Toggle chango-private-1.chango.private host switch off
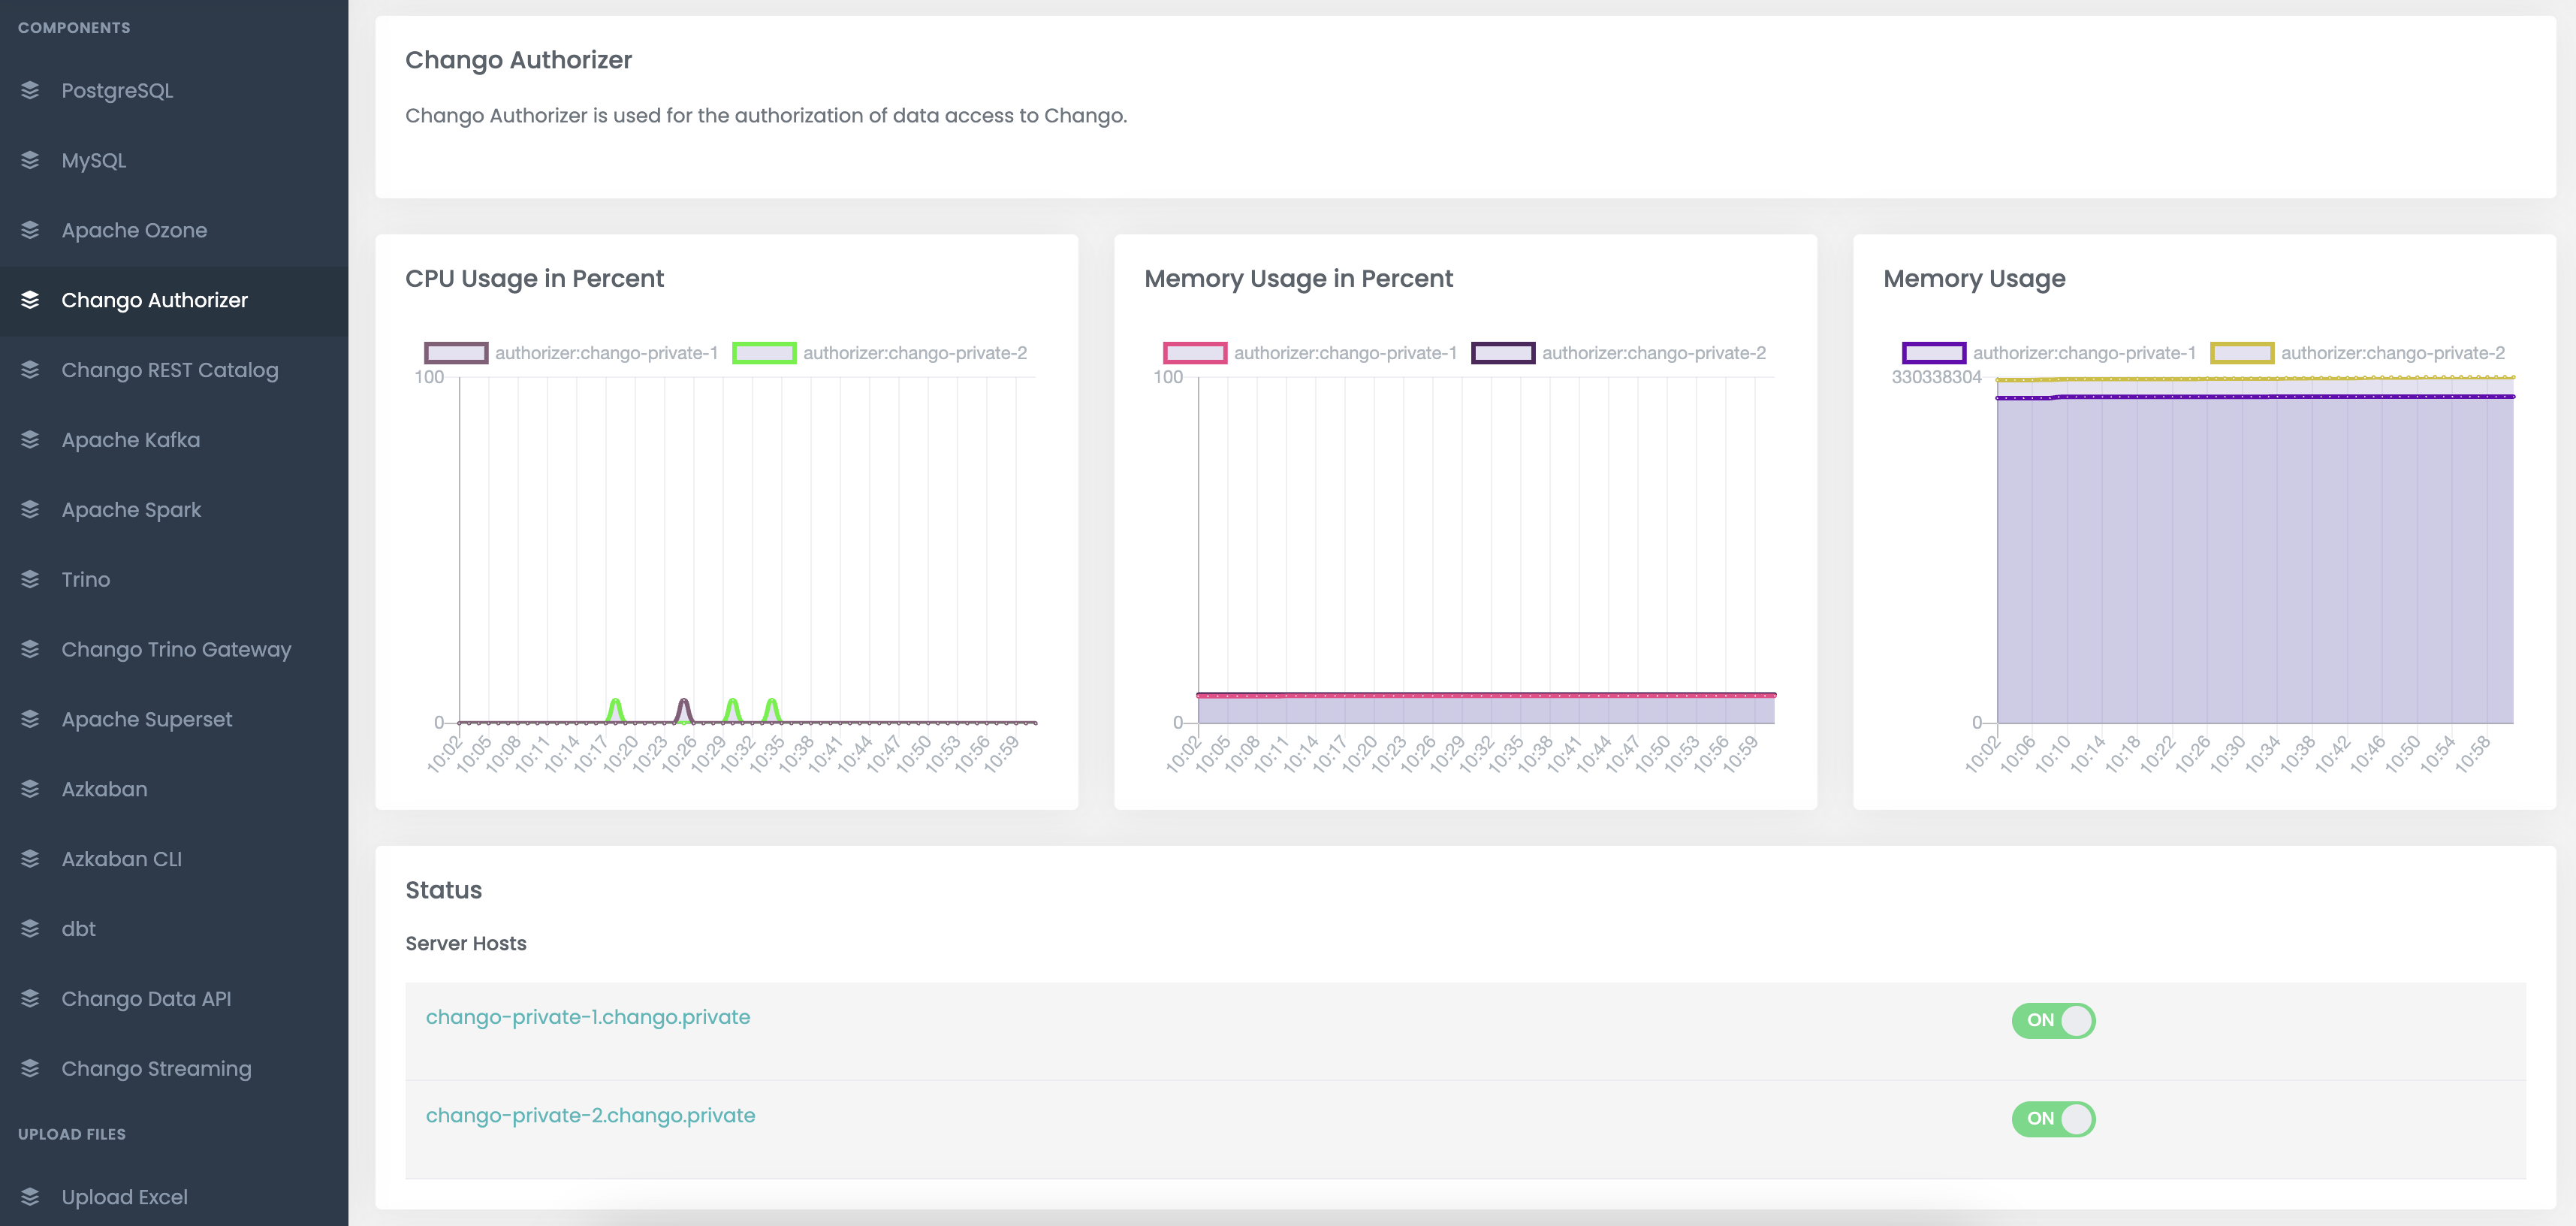Image resolution: width=2576 pixels, height=1226 pixels. [x=2053, y=1020]
